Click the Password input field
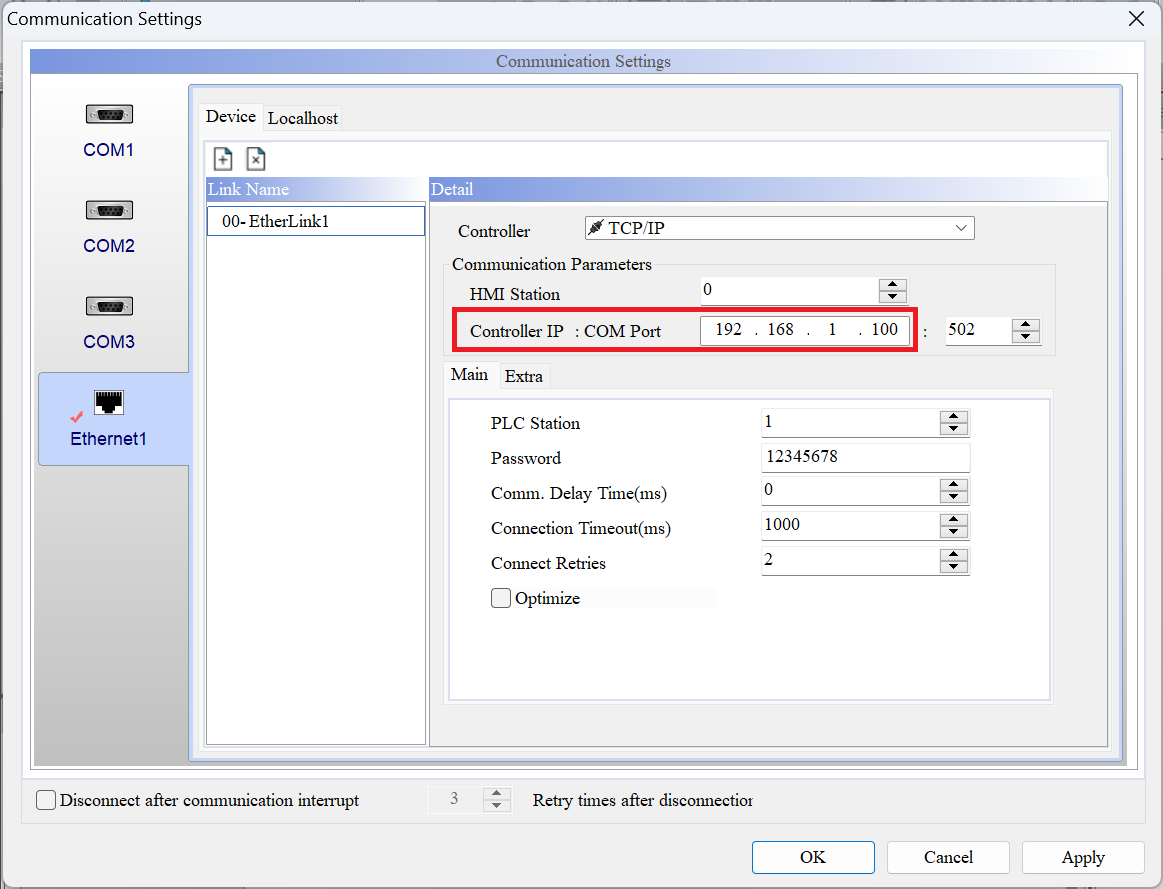The width and height of the screenshot is (1163, 889). click(864, 458)
